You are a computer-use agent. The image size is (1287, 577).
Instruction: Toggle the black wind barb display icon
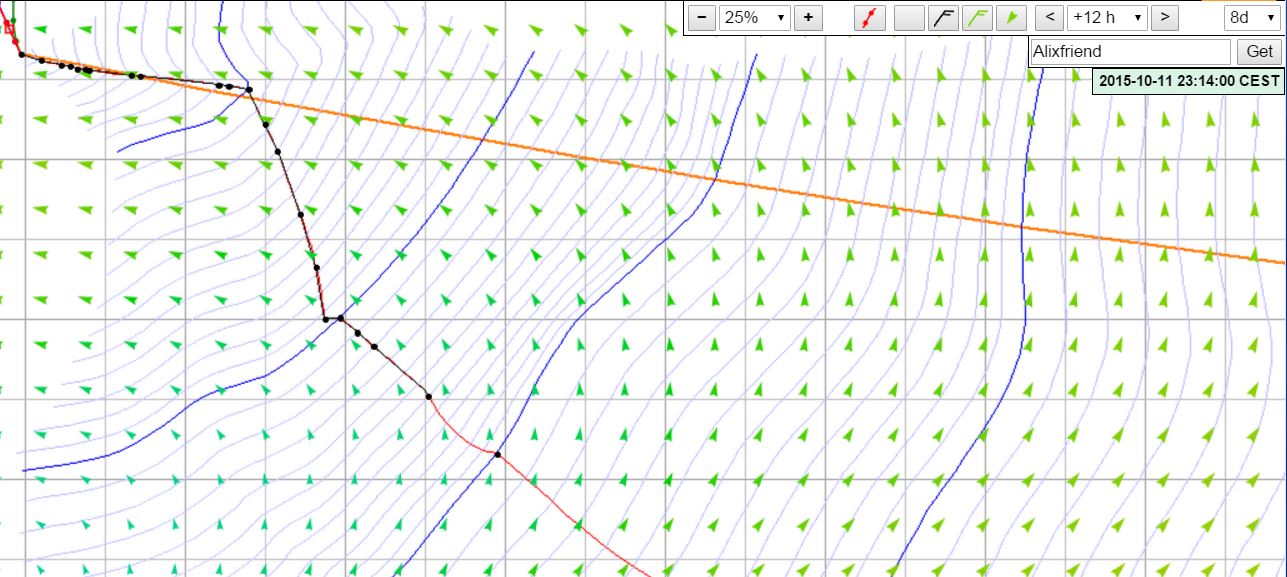tap(943, 17)
